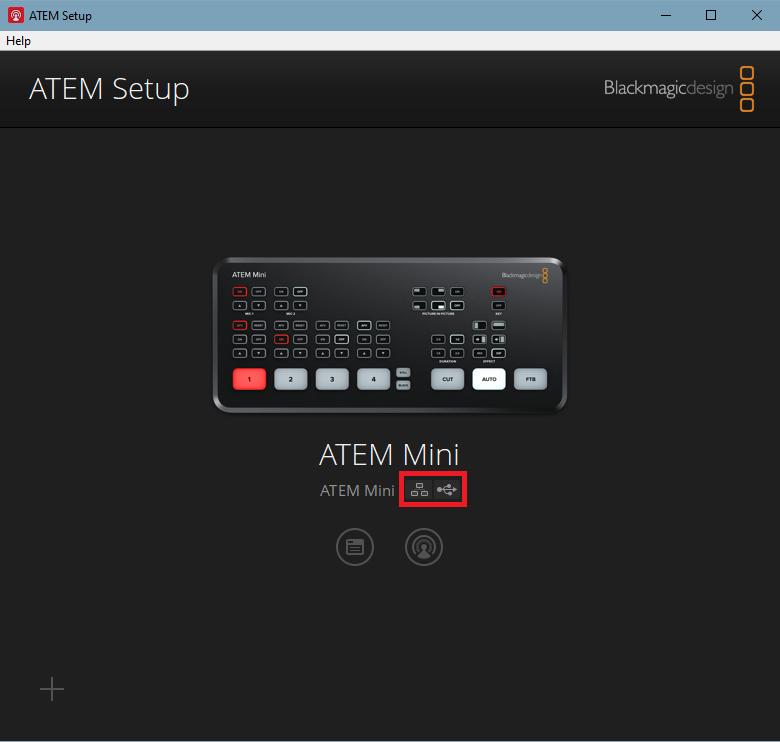Click the USB connection icon
The height and width of the screenshot is (742, 780).
(x=447, y=490)
